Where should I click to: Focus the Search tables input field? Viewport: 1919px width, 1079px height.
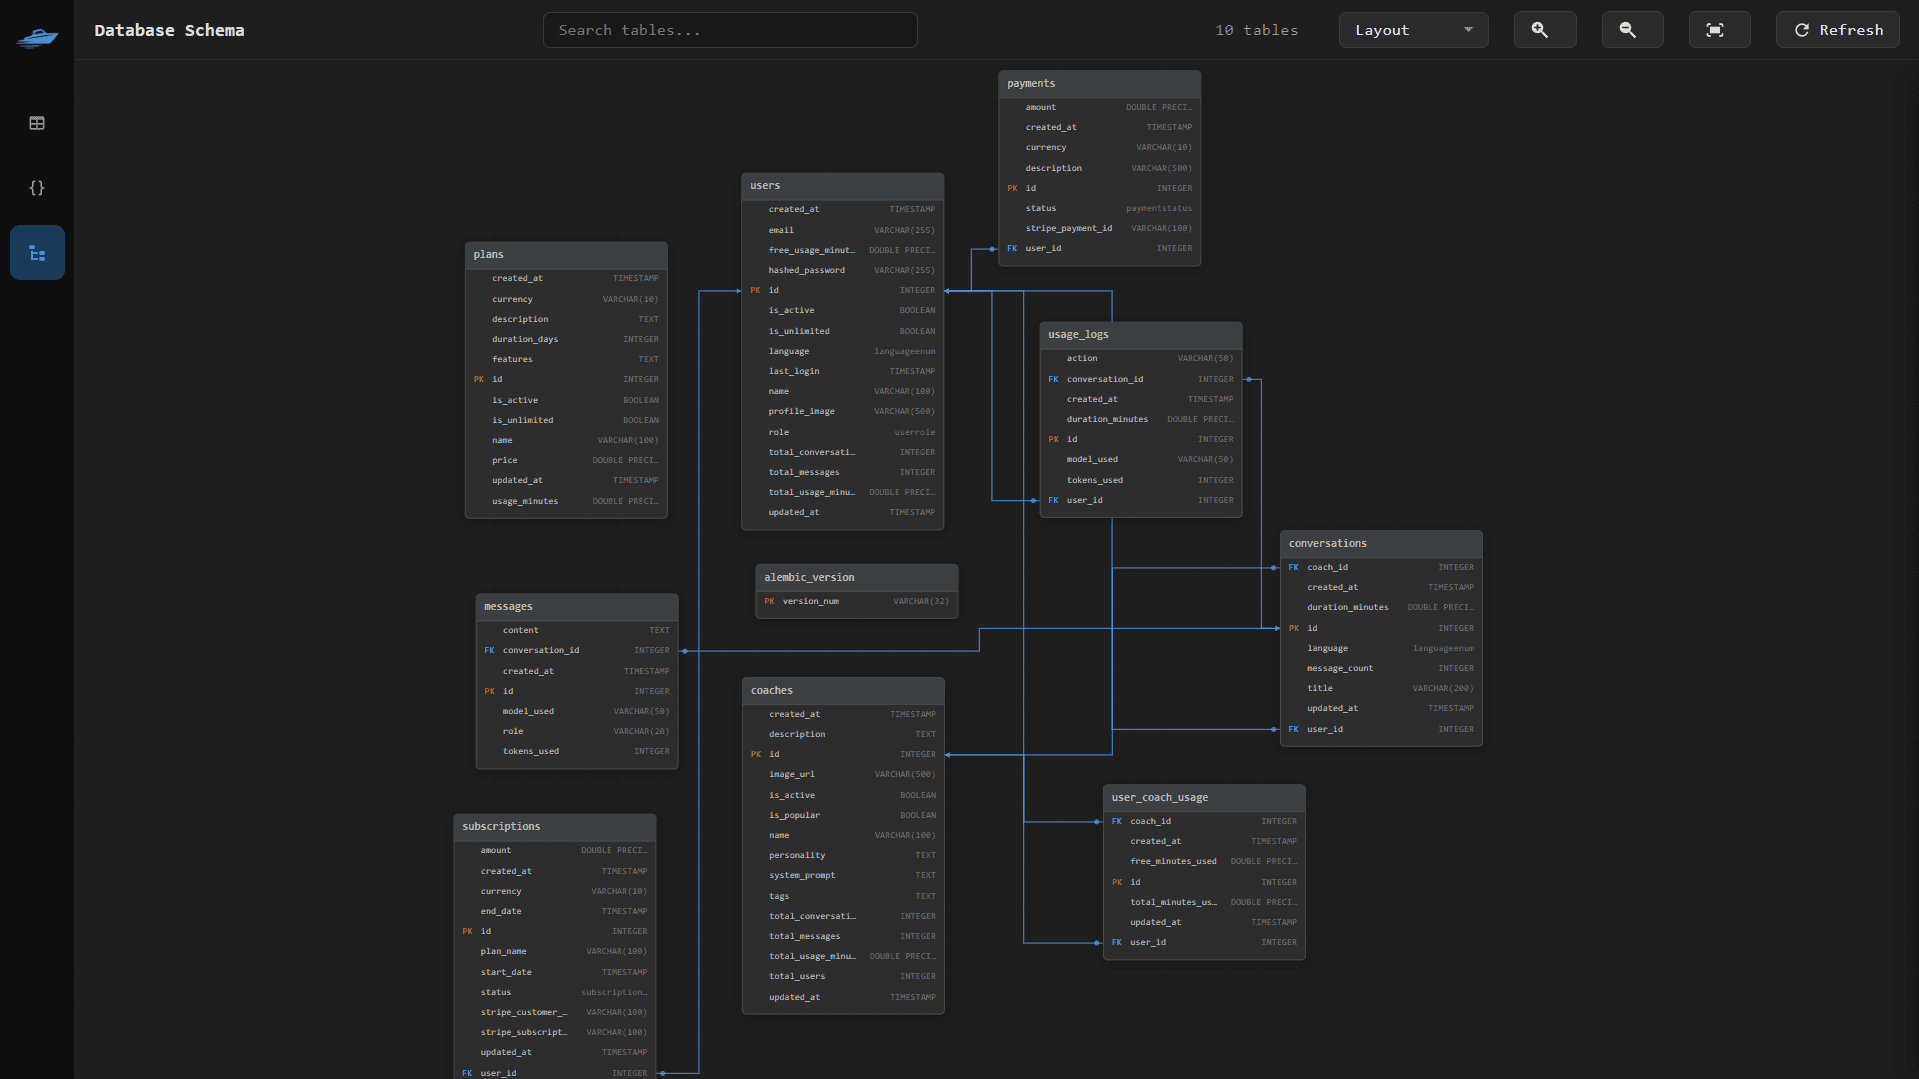click(x=729, y=30)
